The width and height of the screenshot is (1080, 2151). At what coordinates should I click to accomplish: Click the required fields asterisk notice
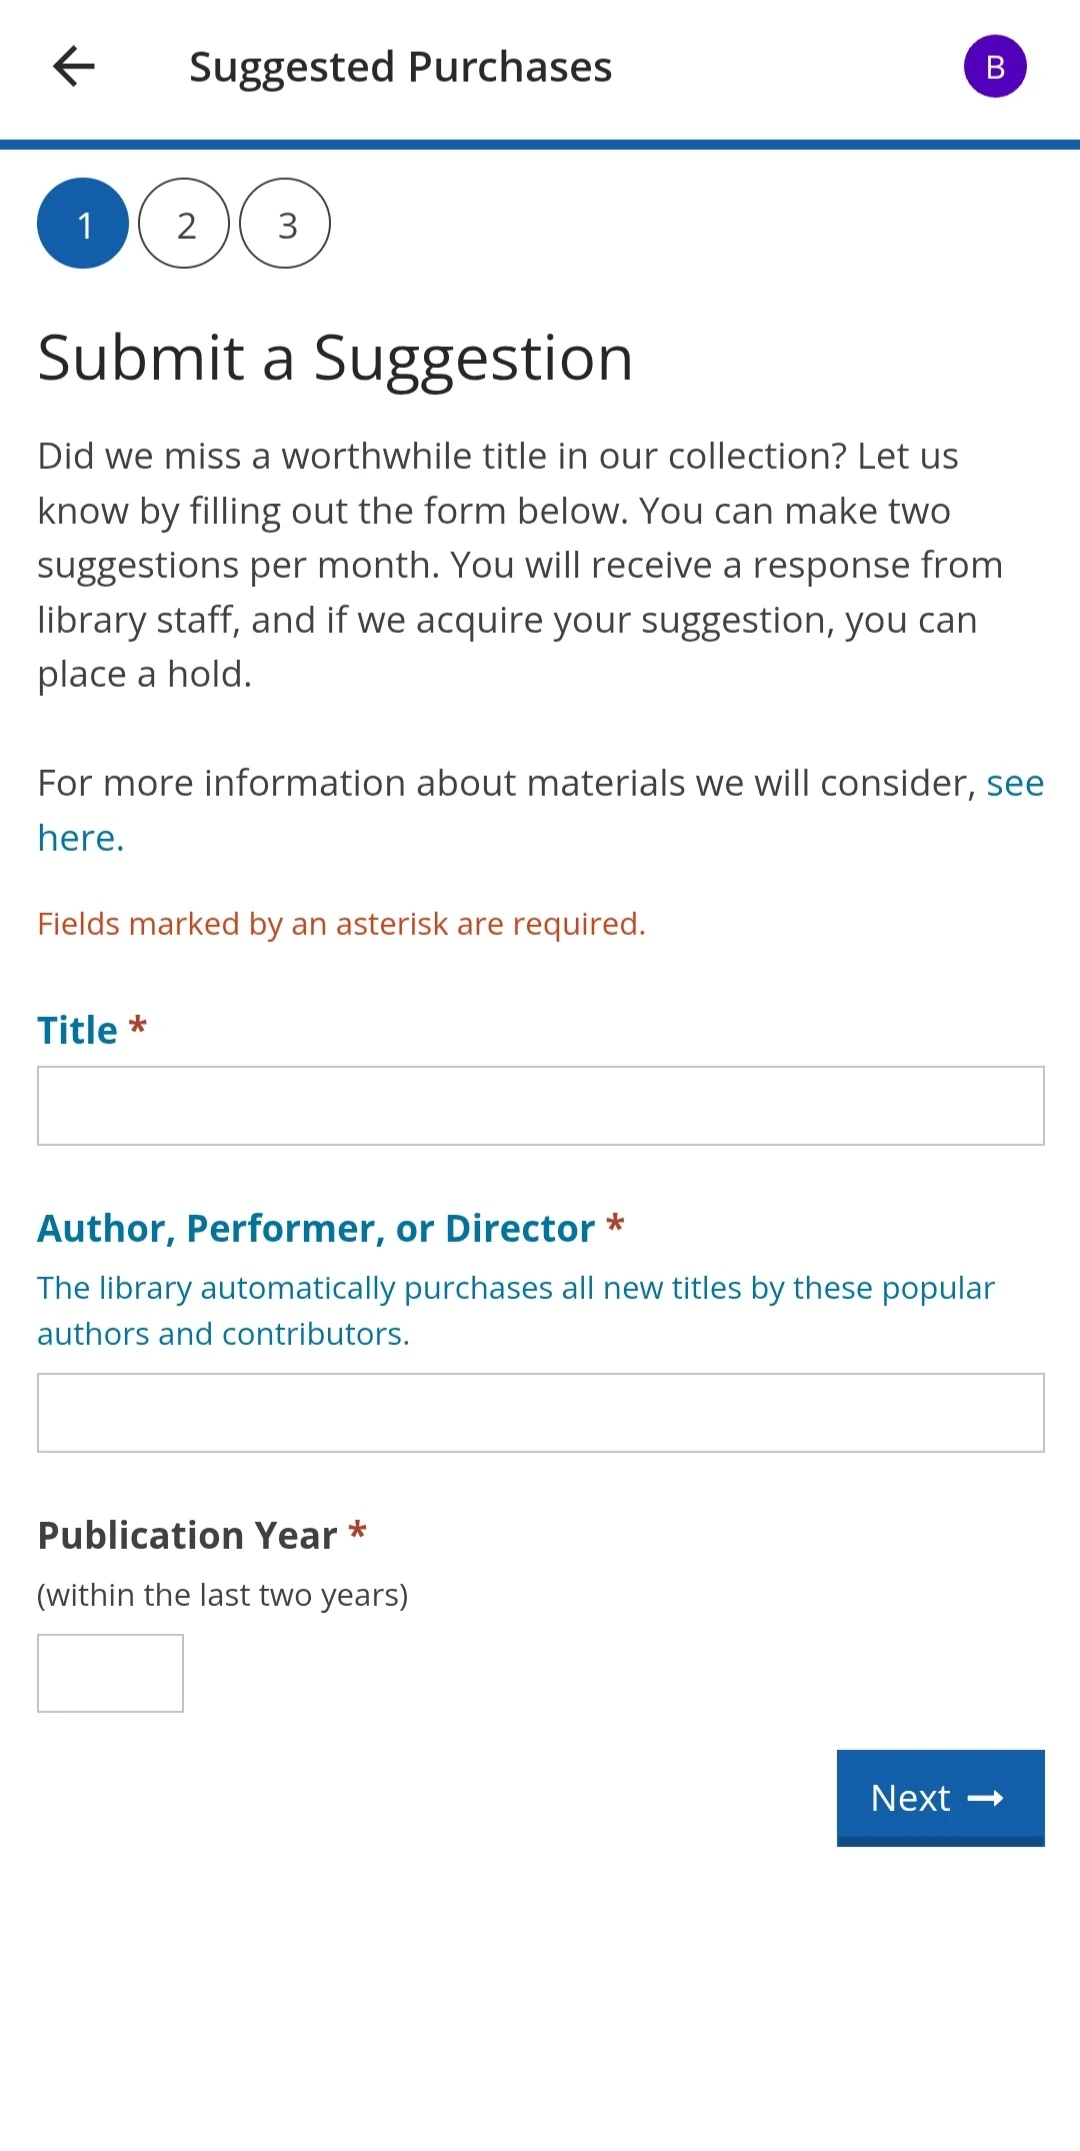341,924
